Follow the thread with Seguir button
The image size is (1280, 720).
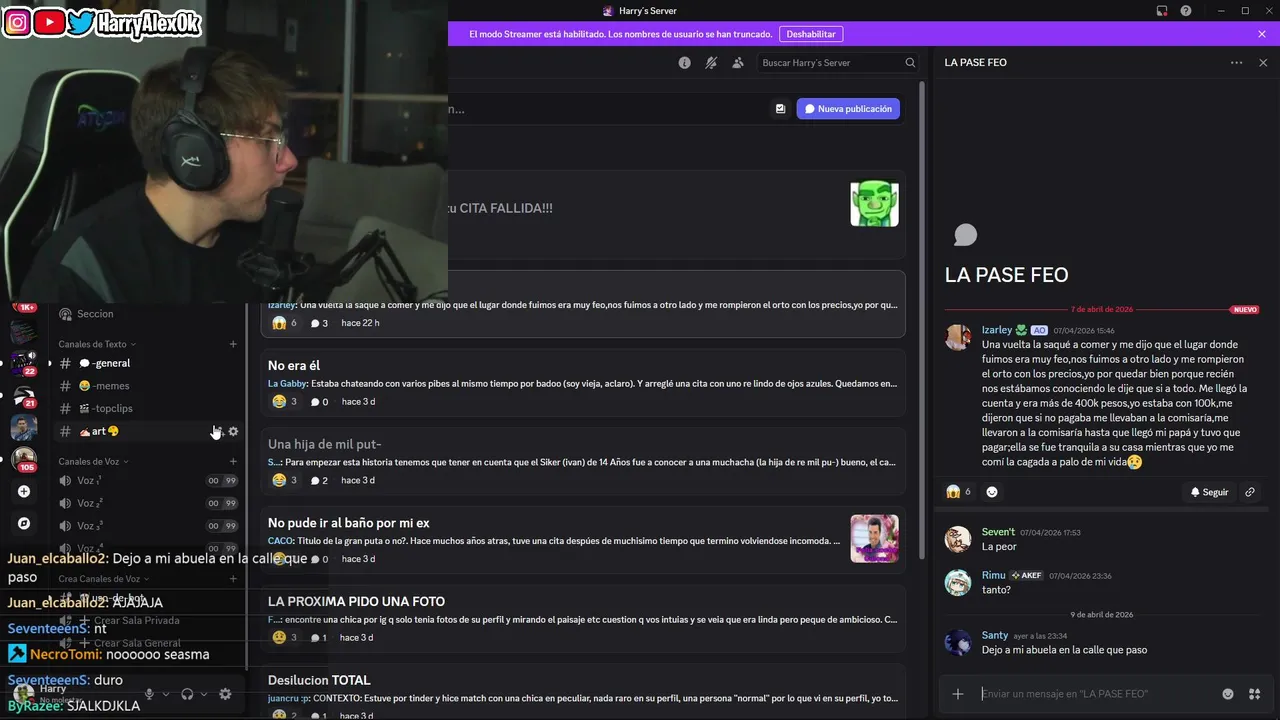[x=1209, y=492]
